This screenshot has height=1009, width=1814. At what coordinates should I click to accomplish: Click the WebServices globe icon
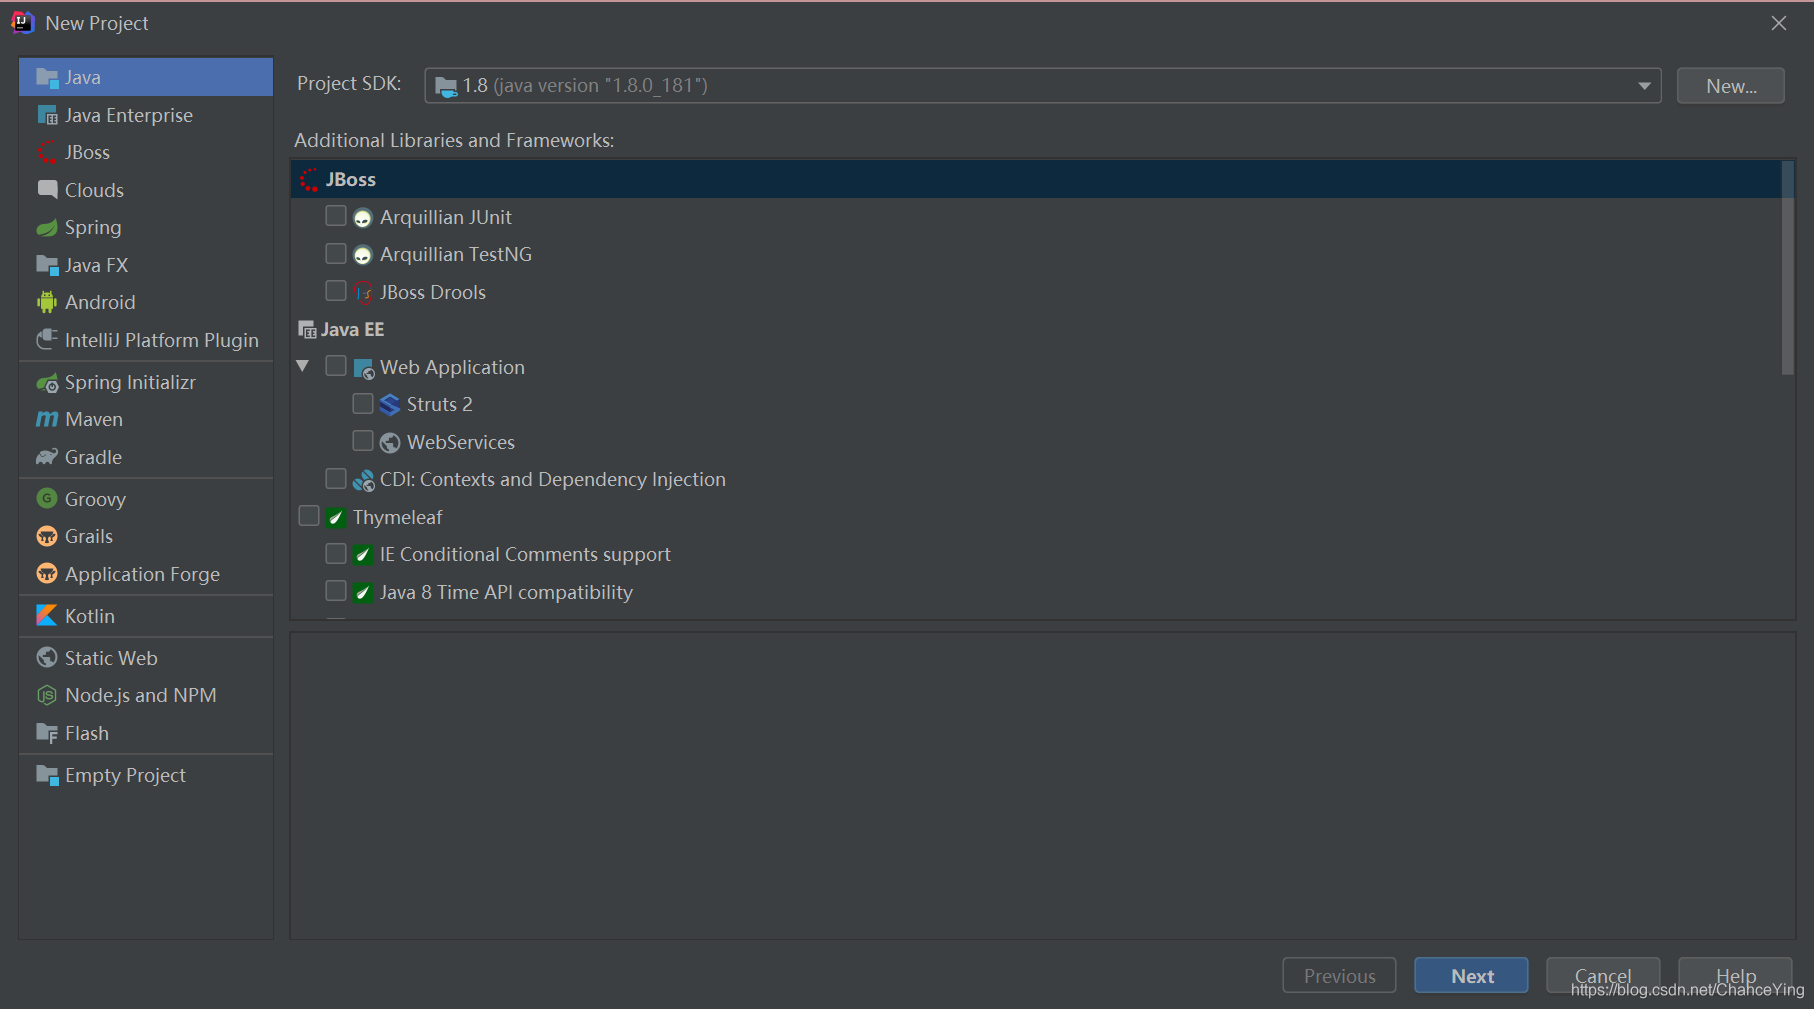click(x=390, y=442)
